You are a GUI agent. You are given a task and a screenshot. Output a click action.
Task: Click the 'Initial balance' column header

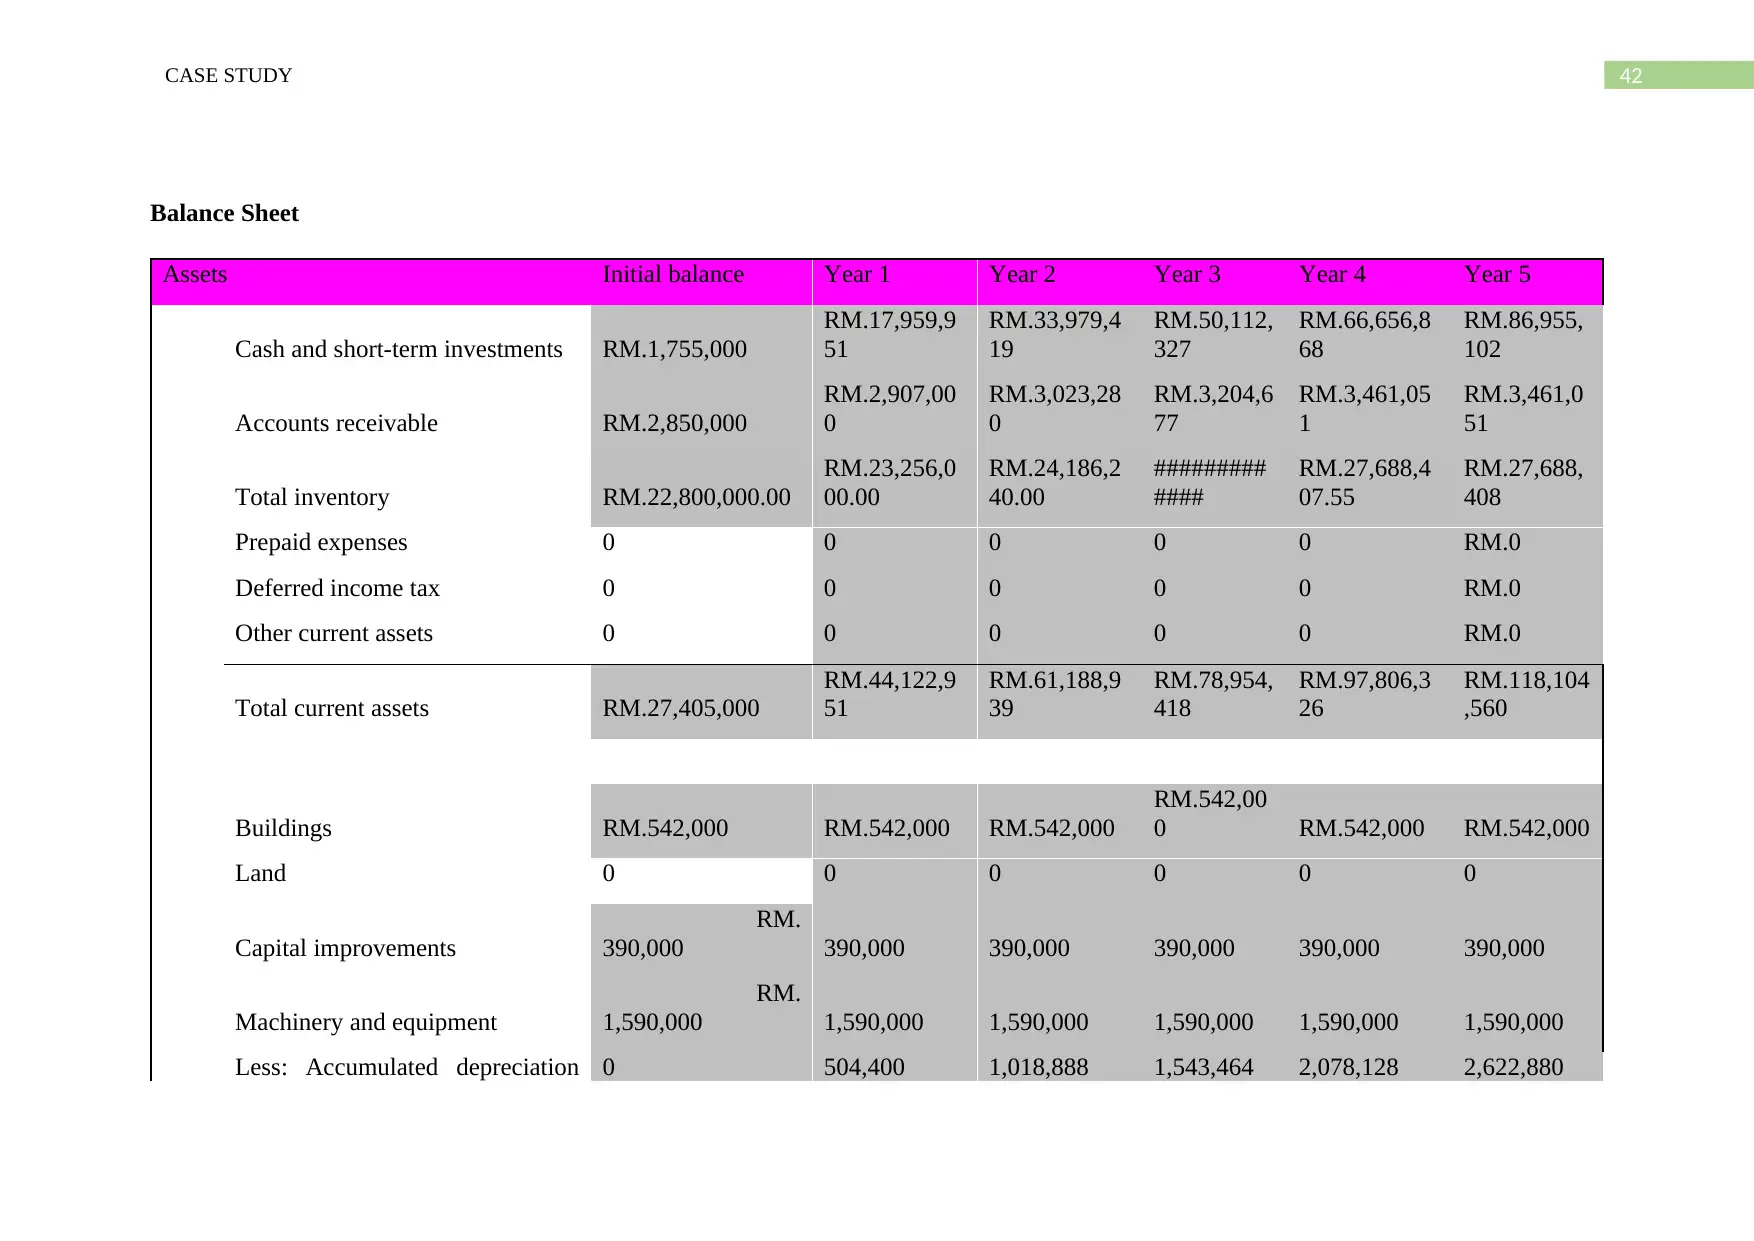click(673, 274)
